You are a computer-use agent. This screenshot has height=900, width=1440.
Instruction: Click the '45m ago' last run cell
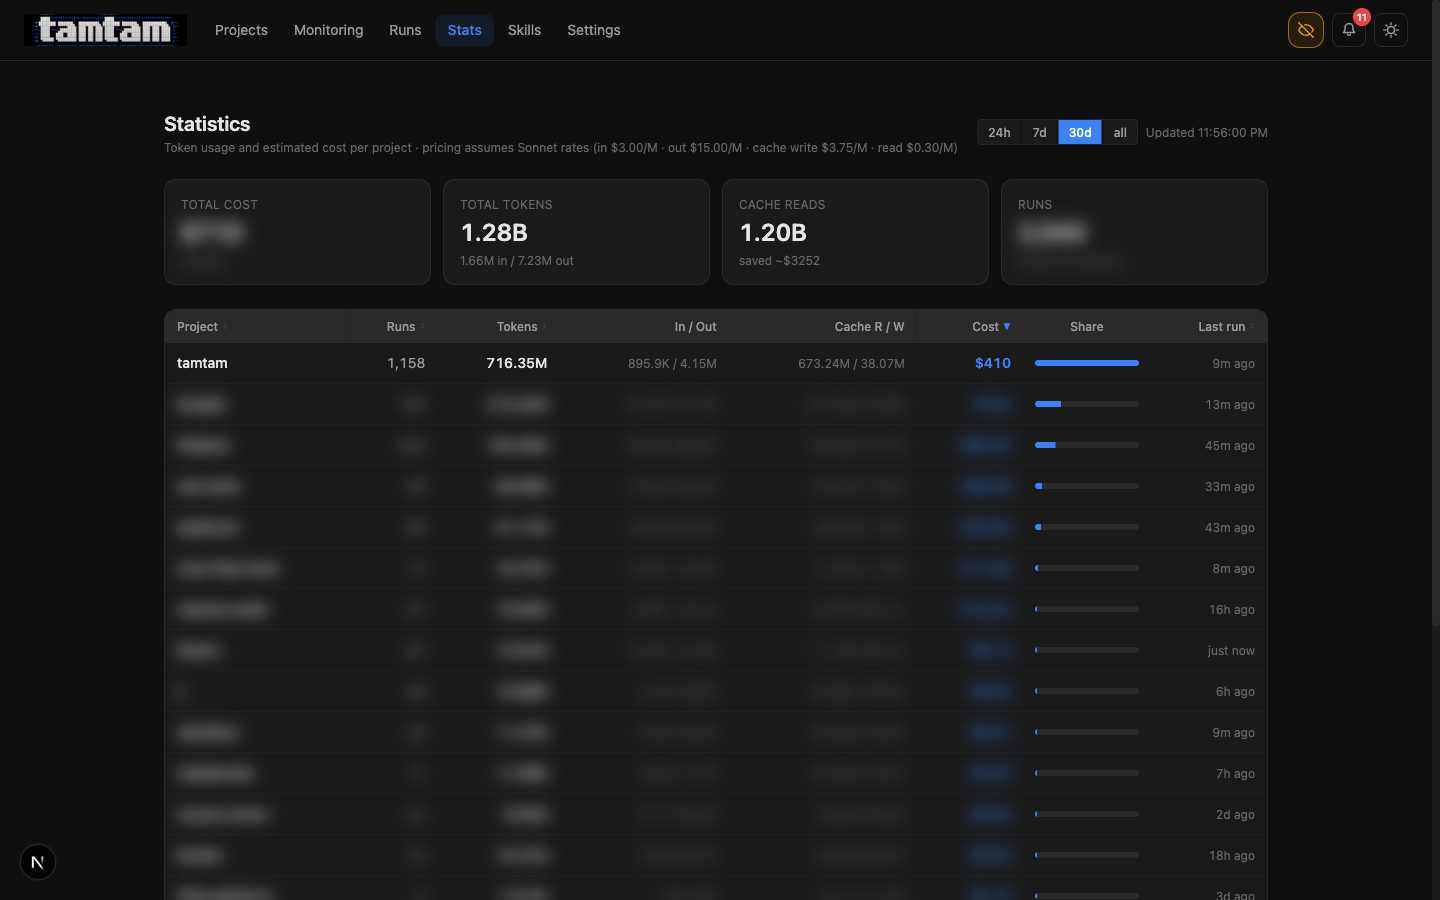click(x=1229, y=446)
